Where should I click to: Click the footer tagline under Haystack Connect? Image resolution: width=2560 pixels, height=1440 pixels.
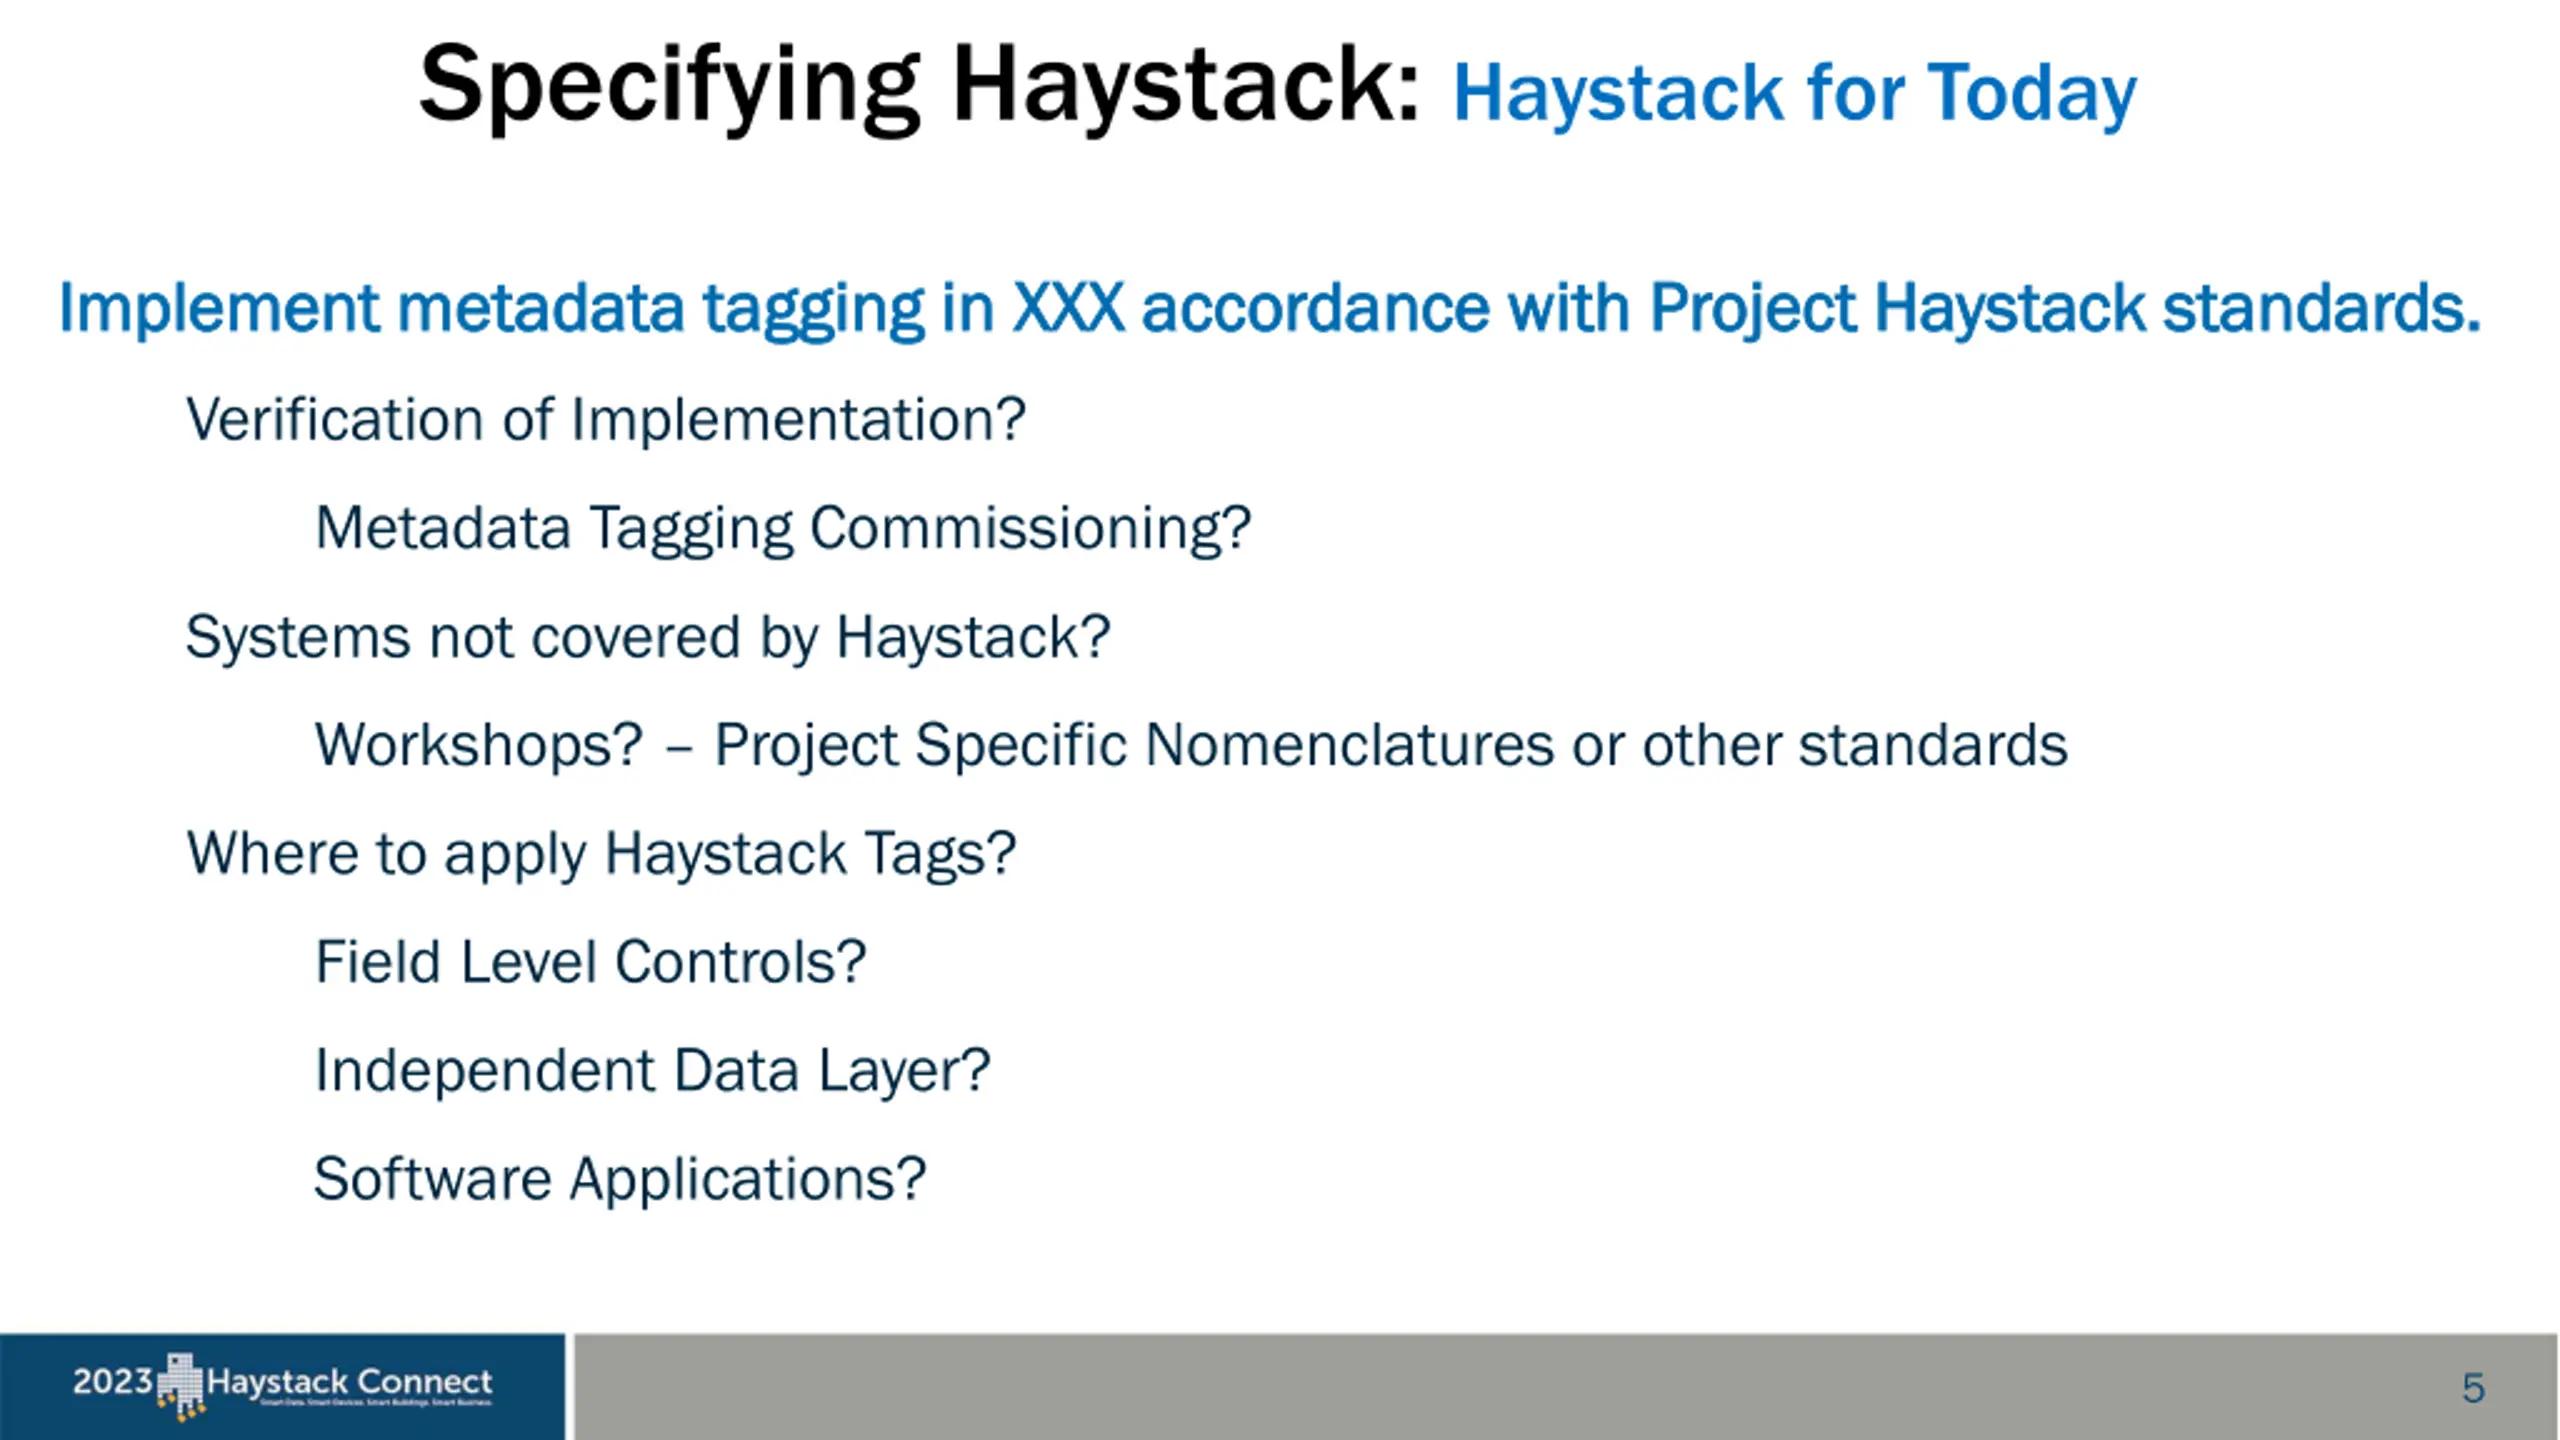click(376, 1404)
